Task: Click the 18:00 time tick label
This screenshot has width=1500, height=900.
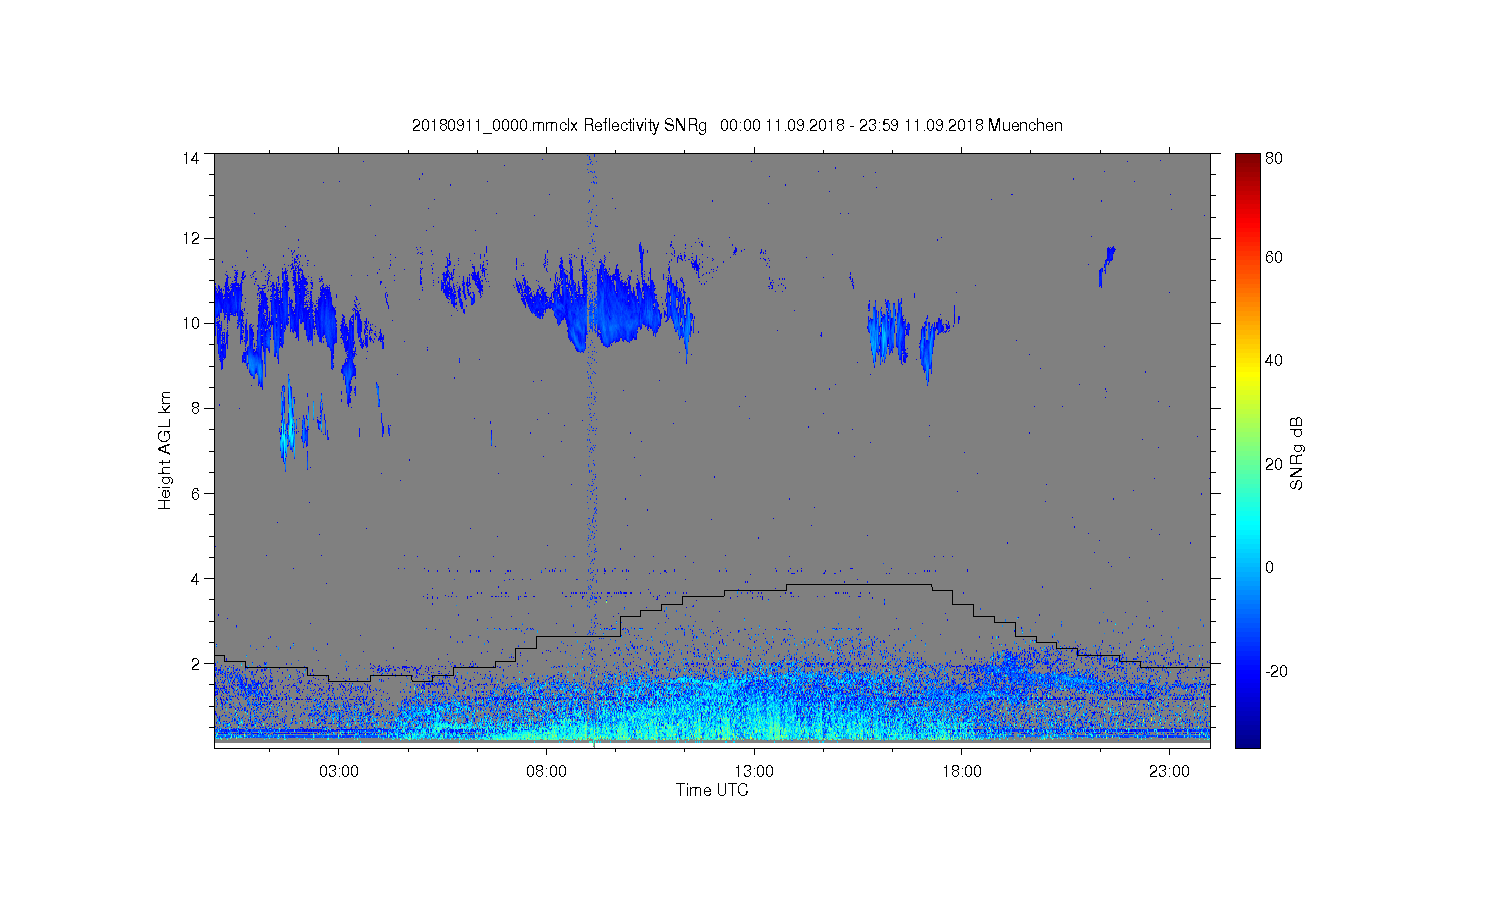Action: click(x=962, y=772)
